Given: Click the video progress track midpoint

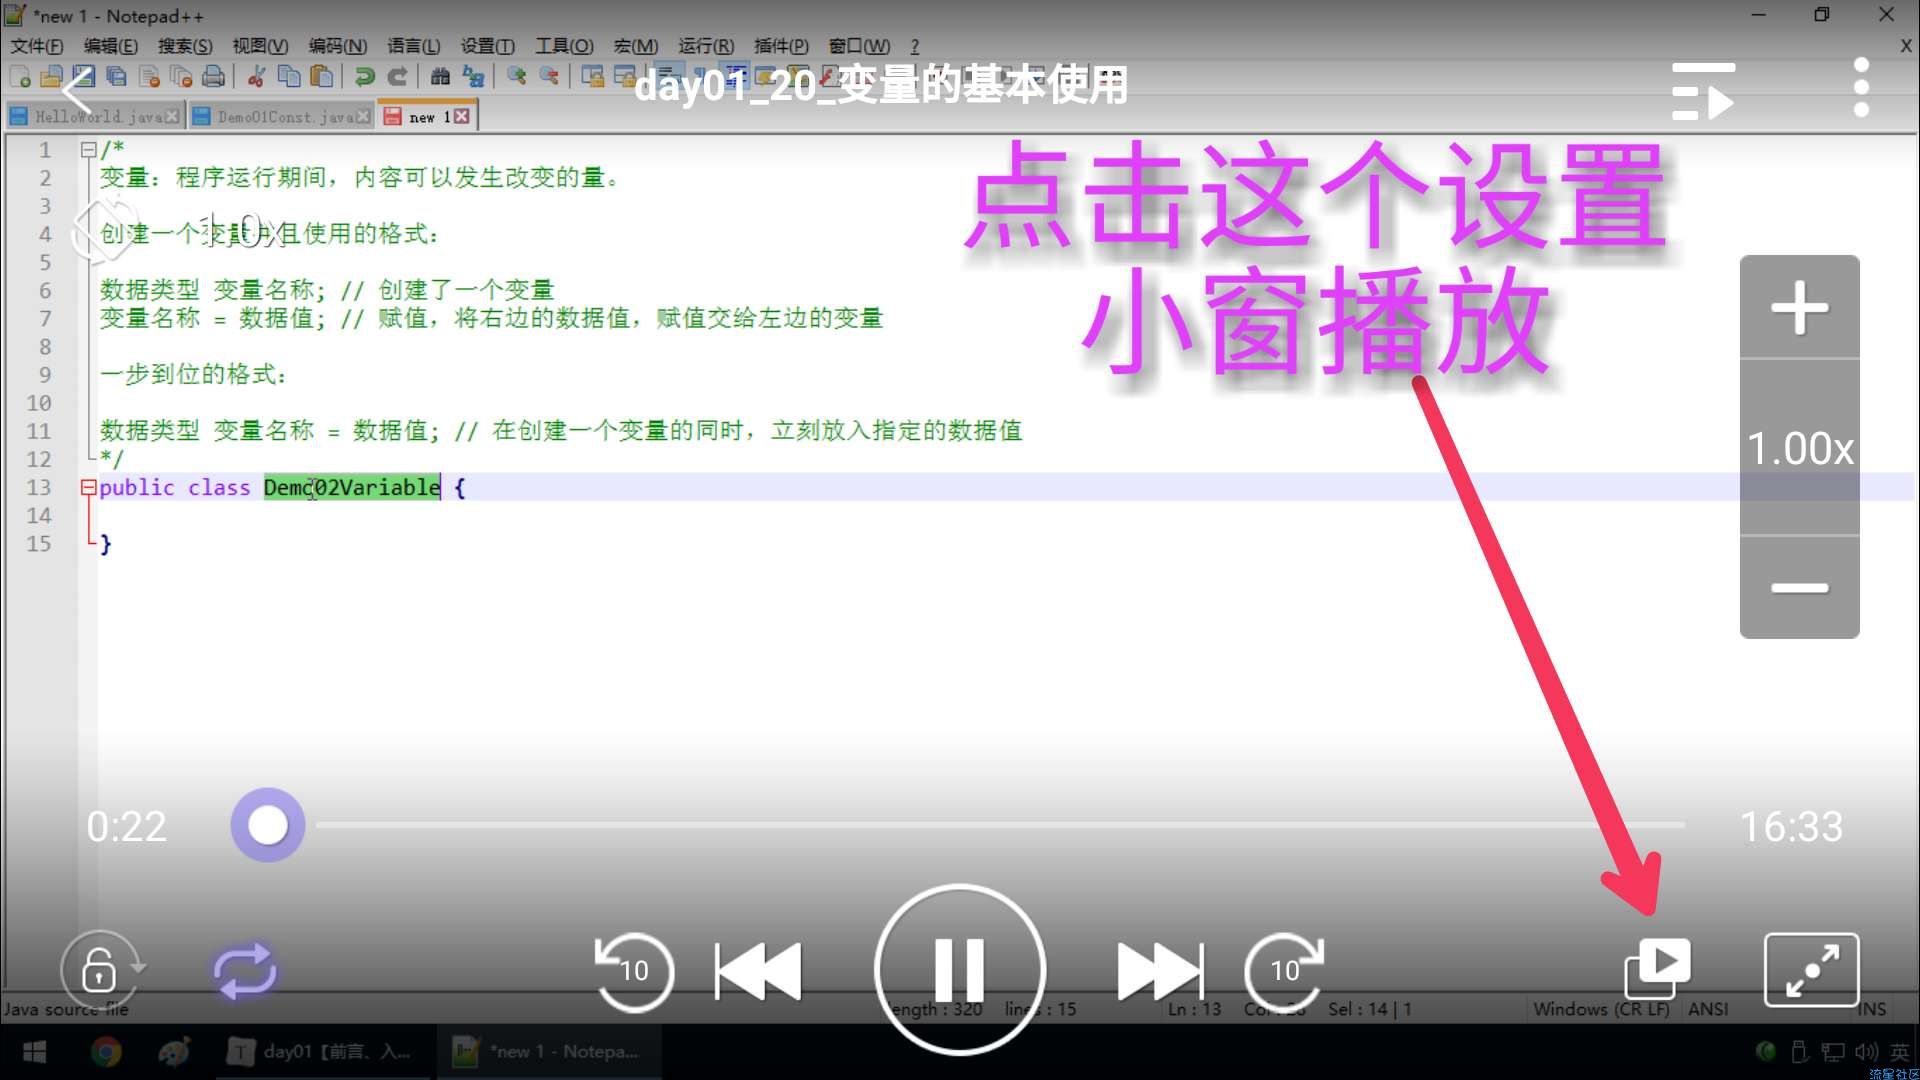Looking at the screenshot, I should click(x=1000, y=825).
